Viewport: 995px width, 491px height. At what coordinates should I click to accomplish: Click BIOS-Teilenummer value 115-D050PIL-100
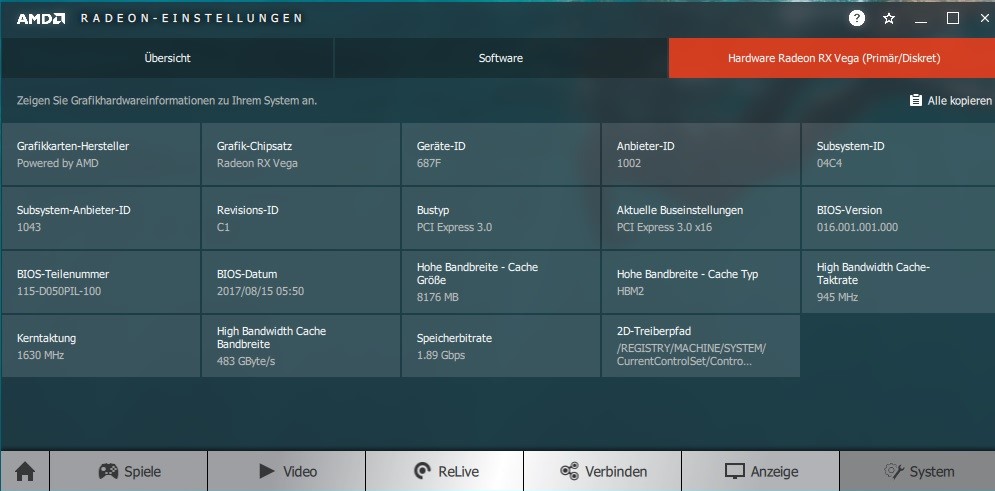click(x=59, y=291)
